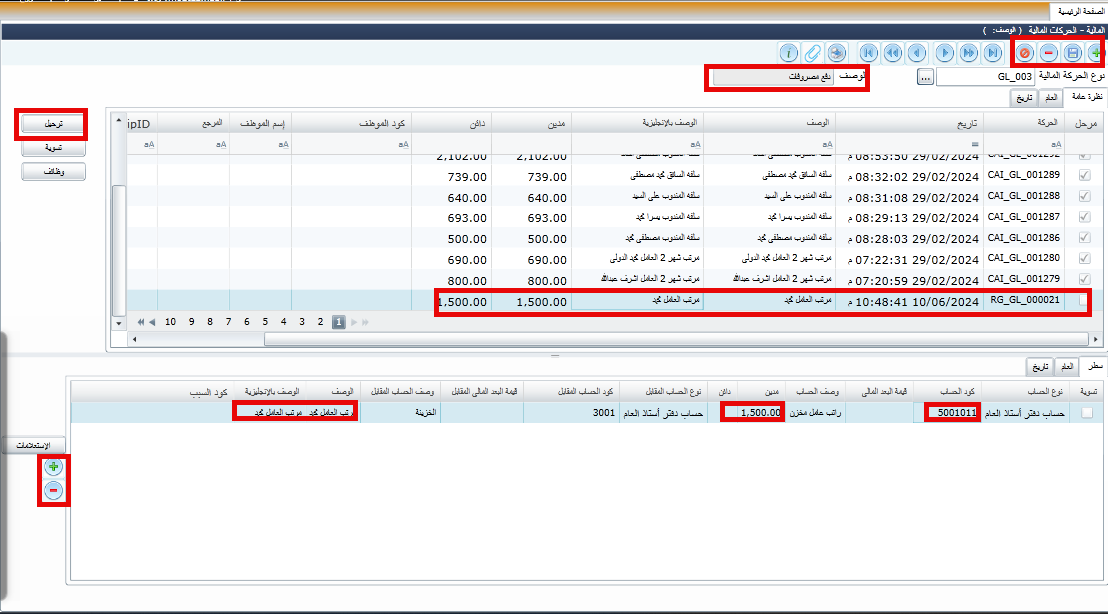Open filter operator of الحركة column

[1055, 145]
